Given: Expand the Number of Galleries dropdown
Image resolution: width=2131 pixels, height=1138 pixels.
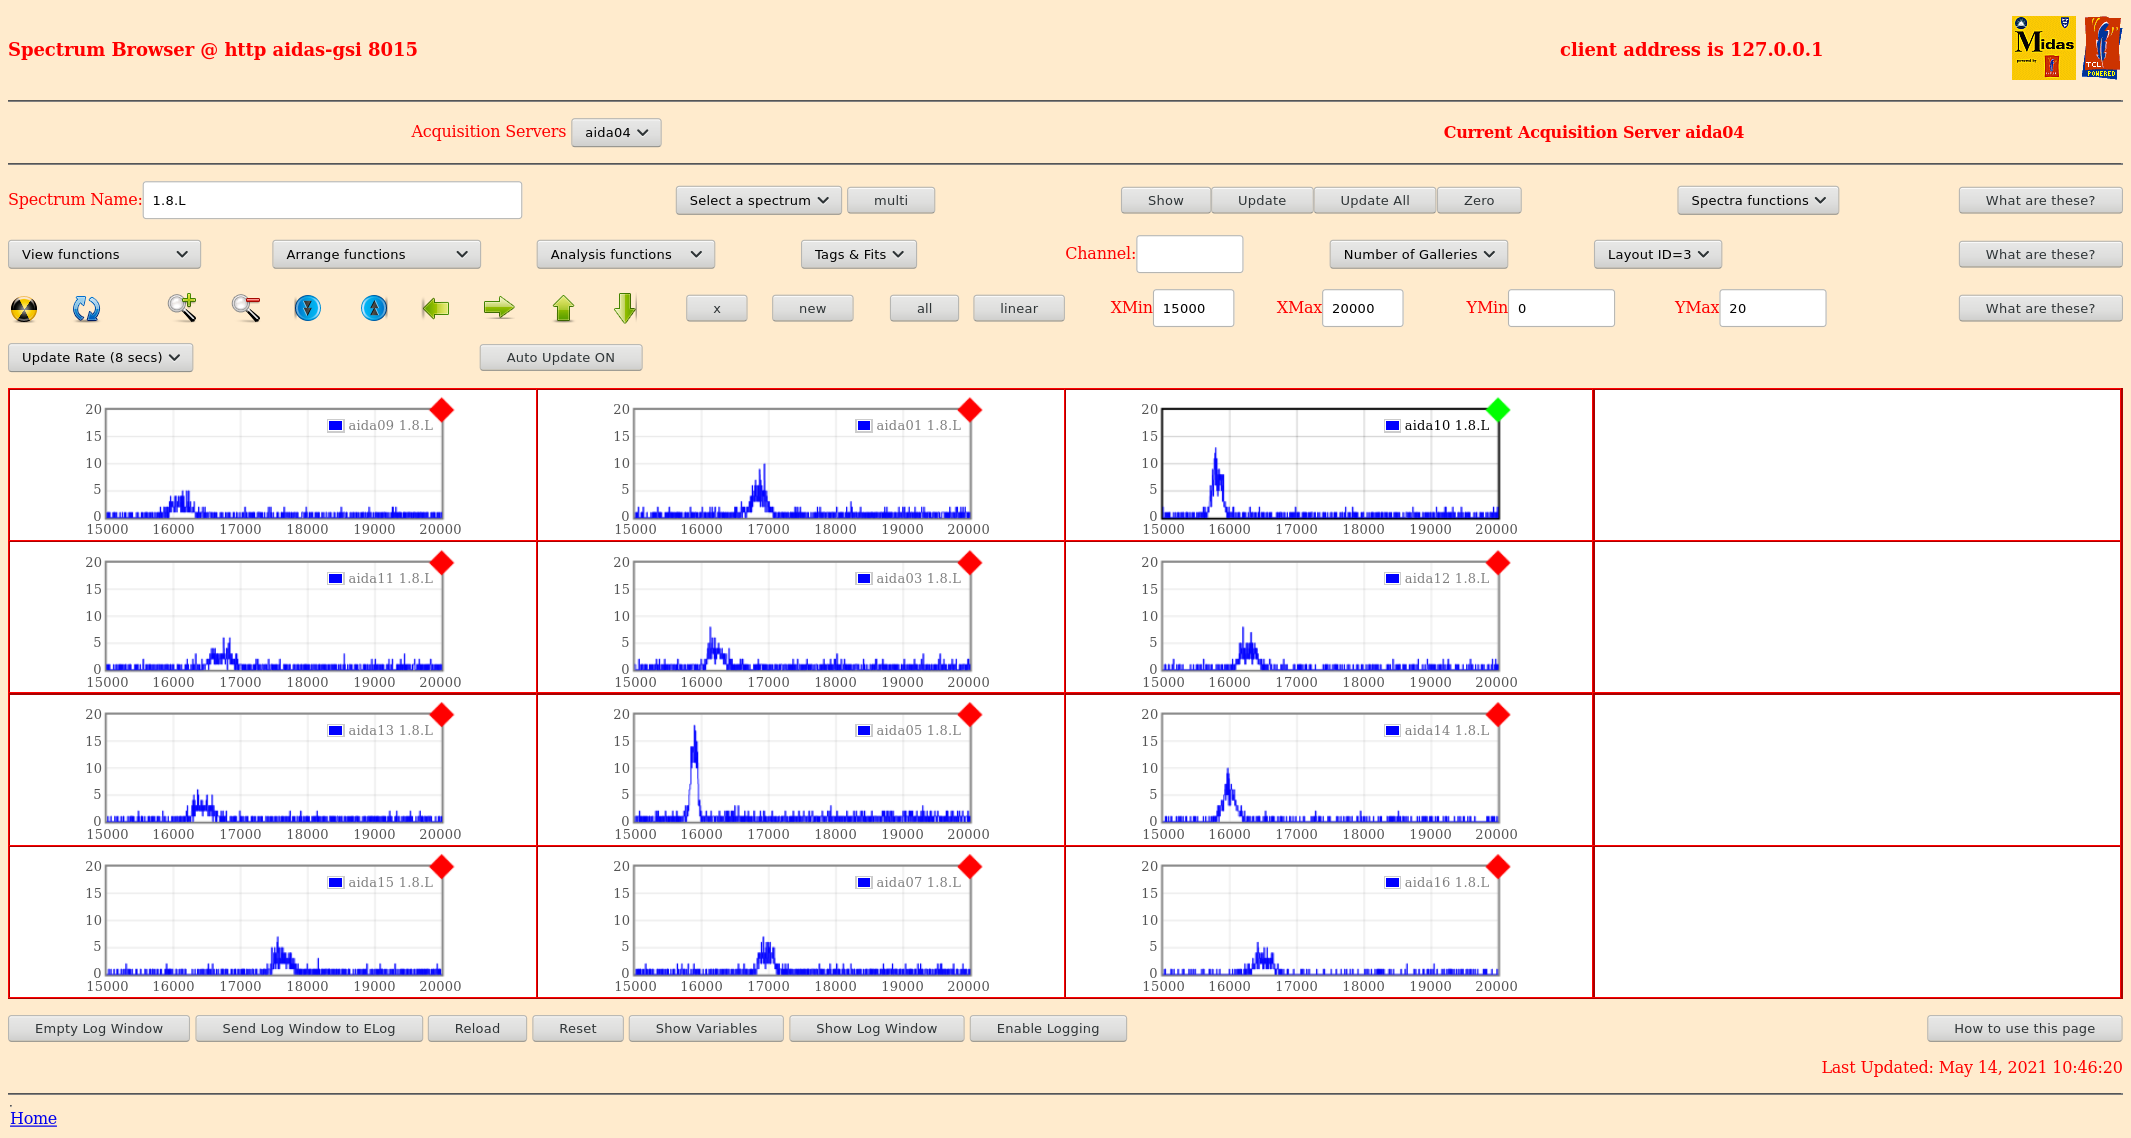Looking at the screenshot, I should [x=1418, y=254].
